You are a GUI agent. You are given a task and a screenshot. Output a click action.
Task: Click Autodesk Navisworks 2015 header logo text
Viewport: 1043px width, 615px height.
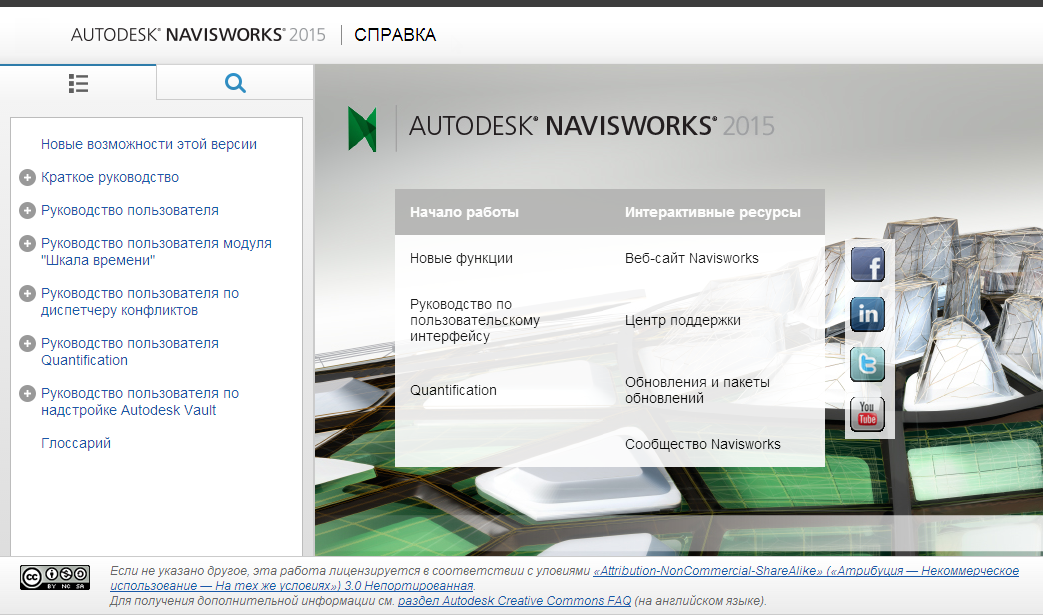[198, 35]
